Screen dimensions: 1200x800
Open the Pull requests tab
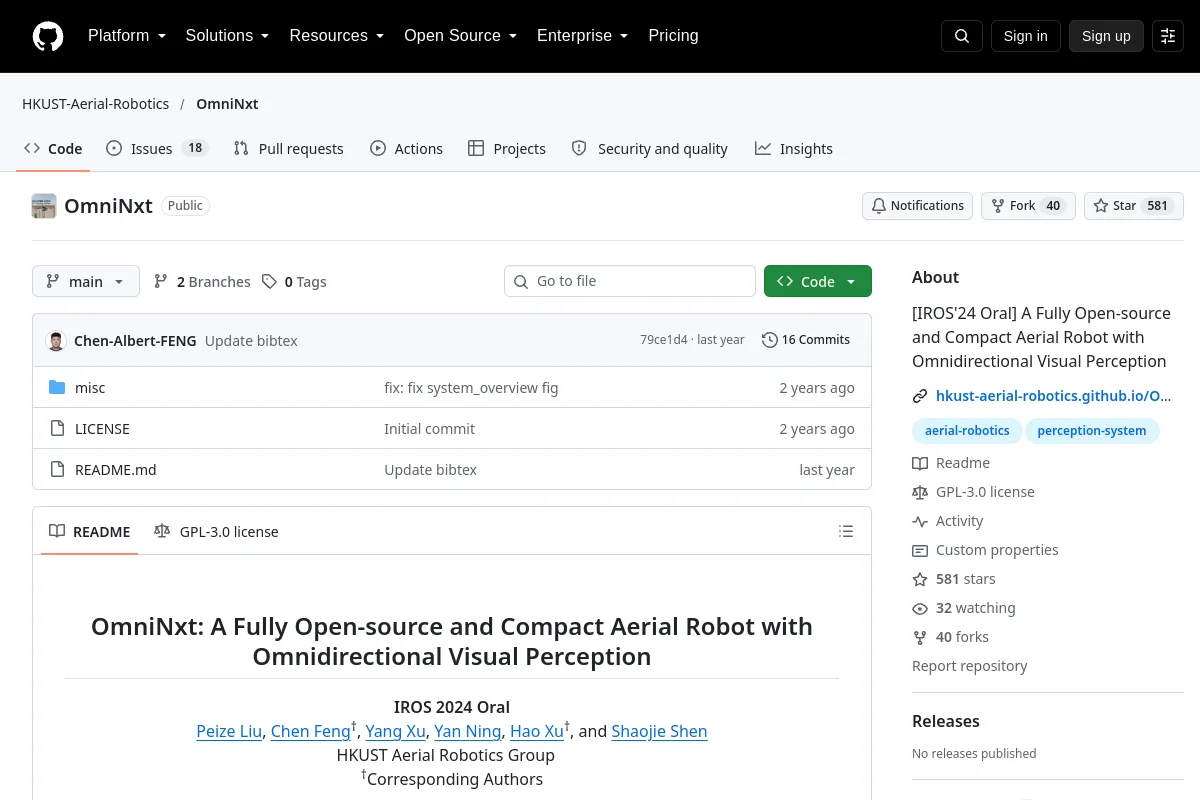[x=289, y=149]
